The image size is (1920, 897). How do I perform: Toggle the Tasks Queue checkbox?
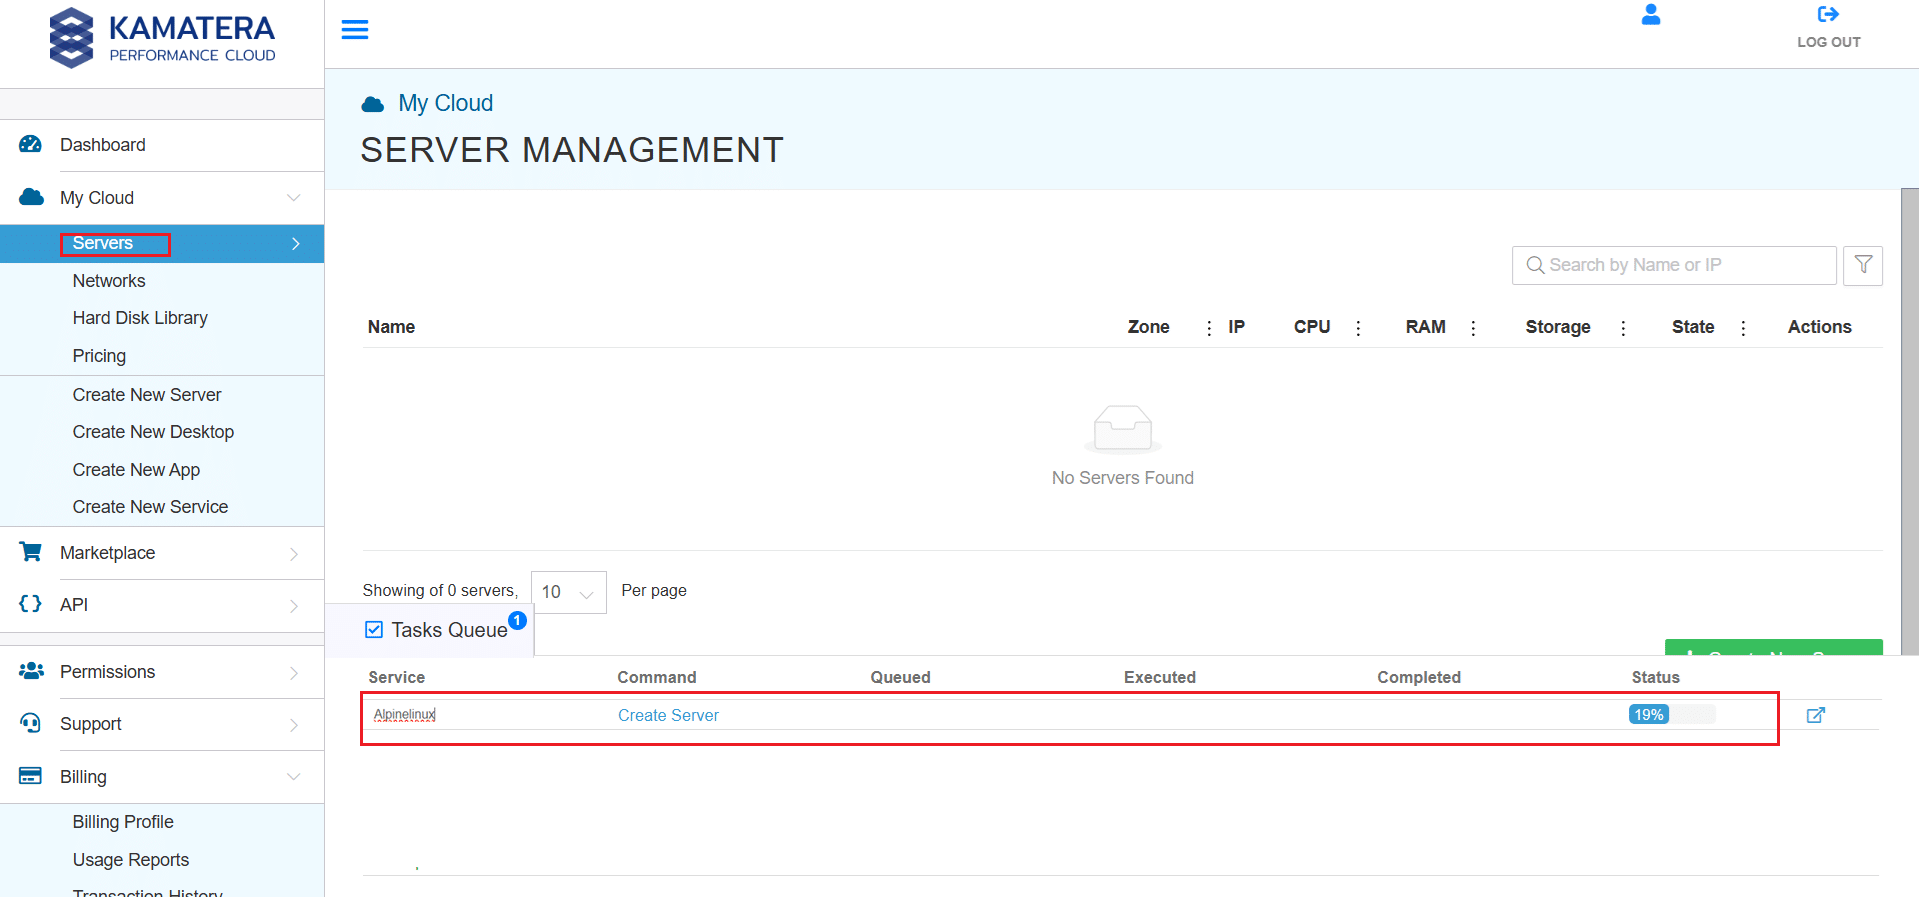tap(374, 629)
